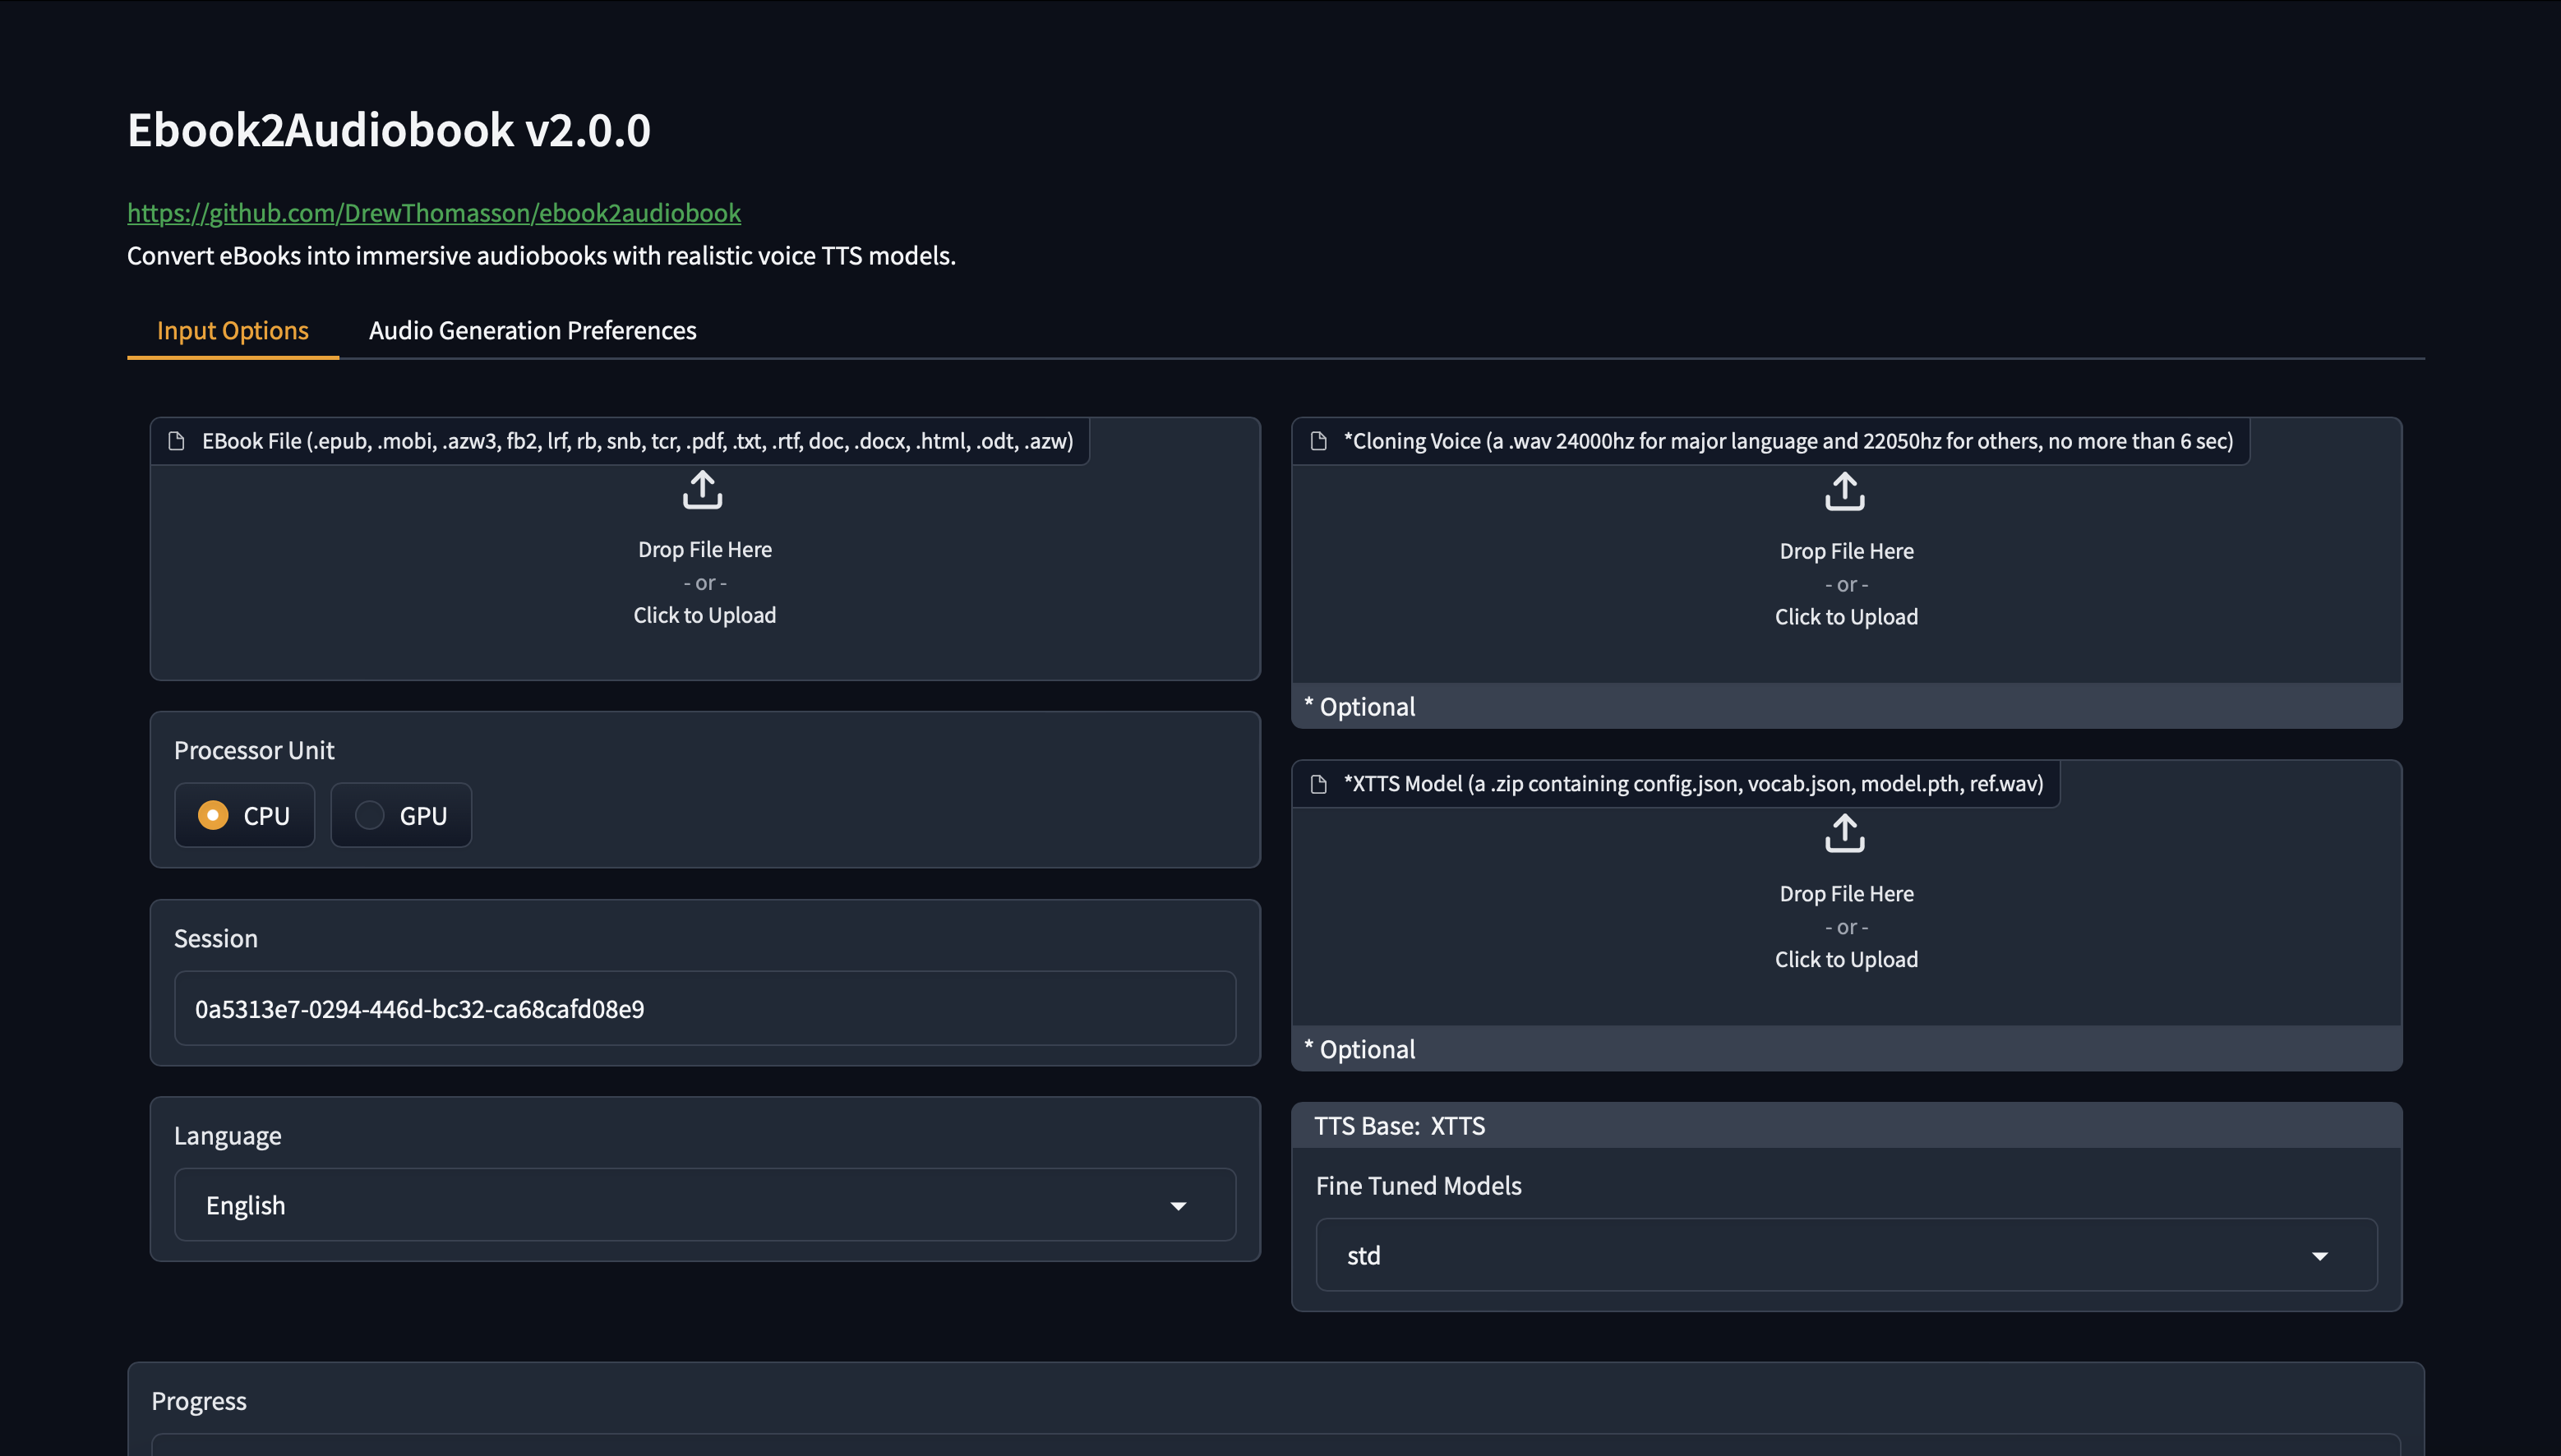Click to Upload an EBook file

[704, 614]
